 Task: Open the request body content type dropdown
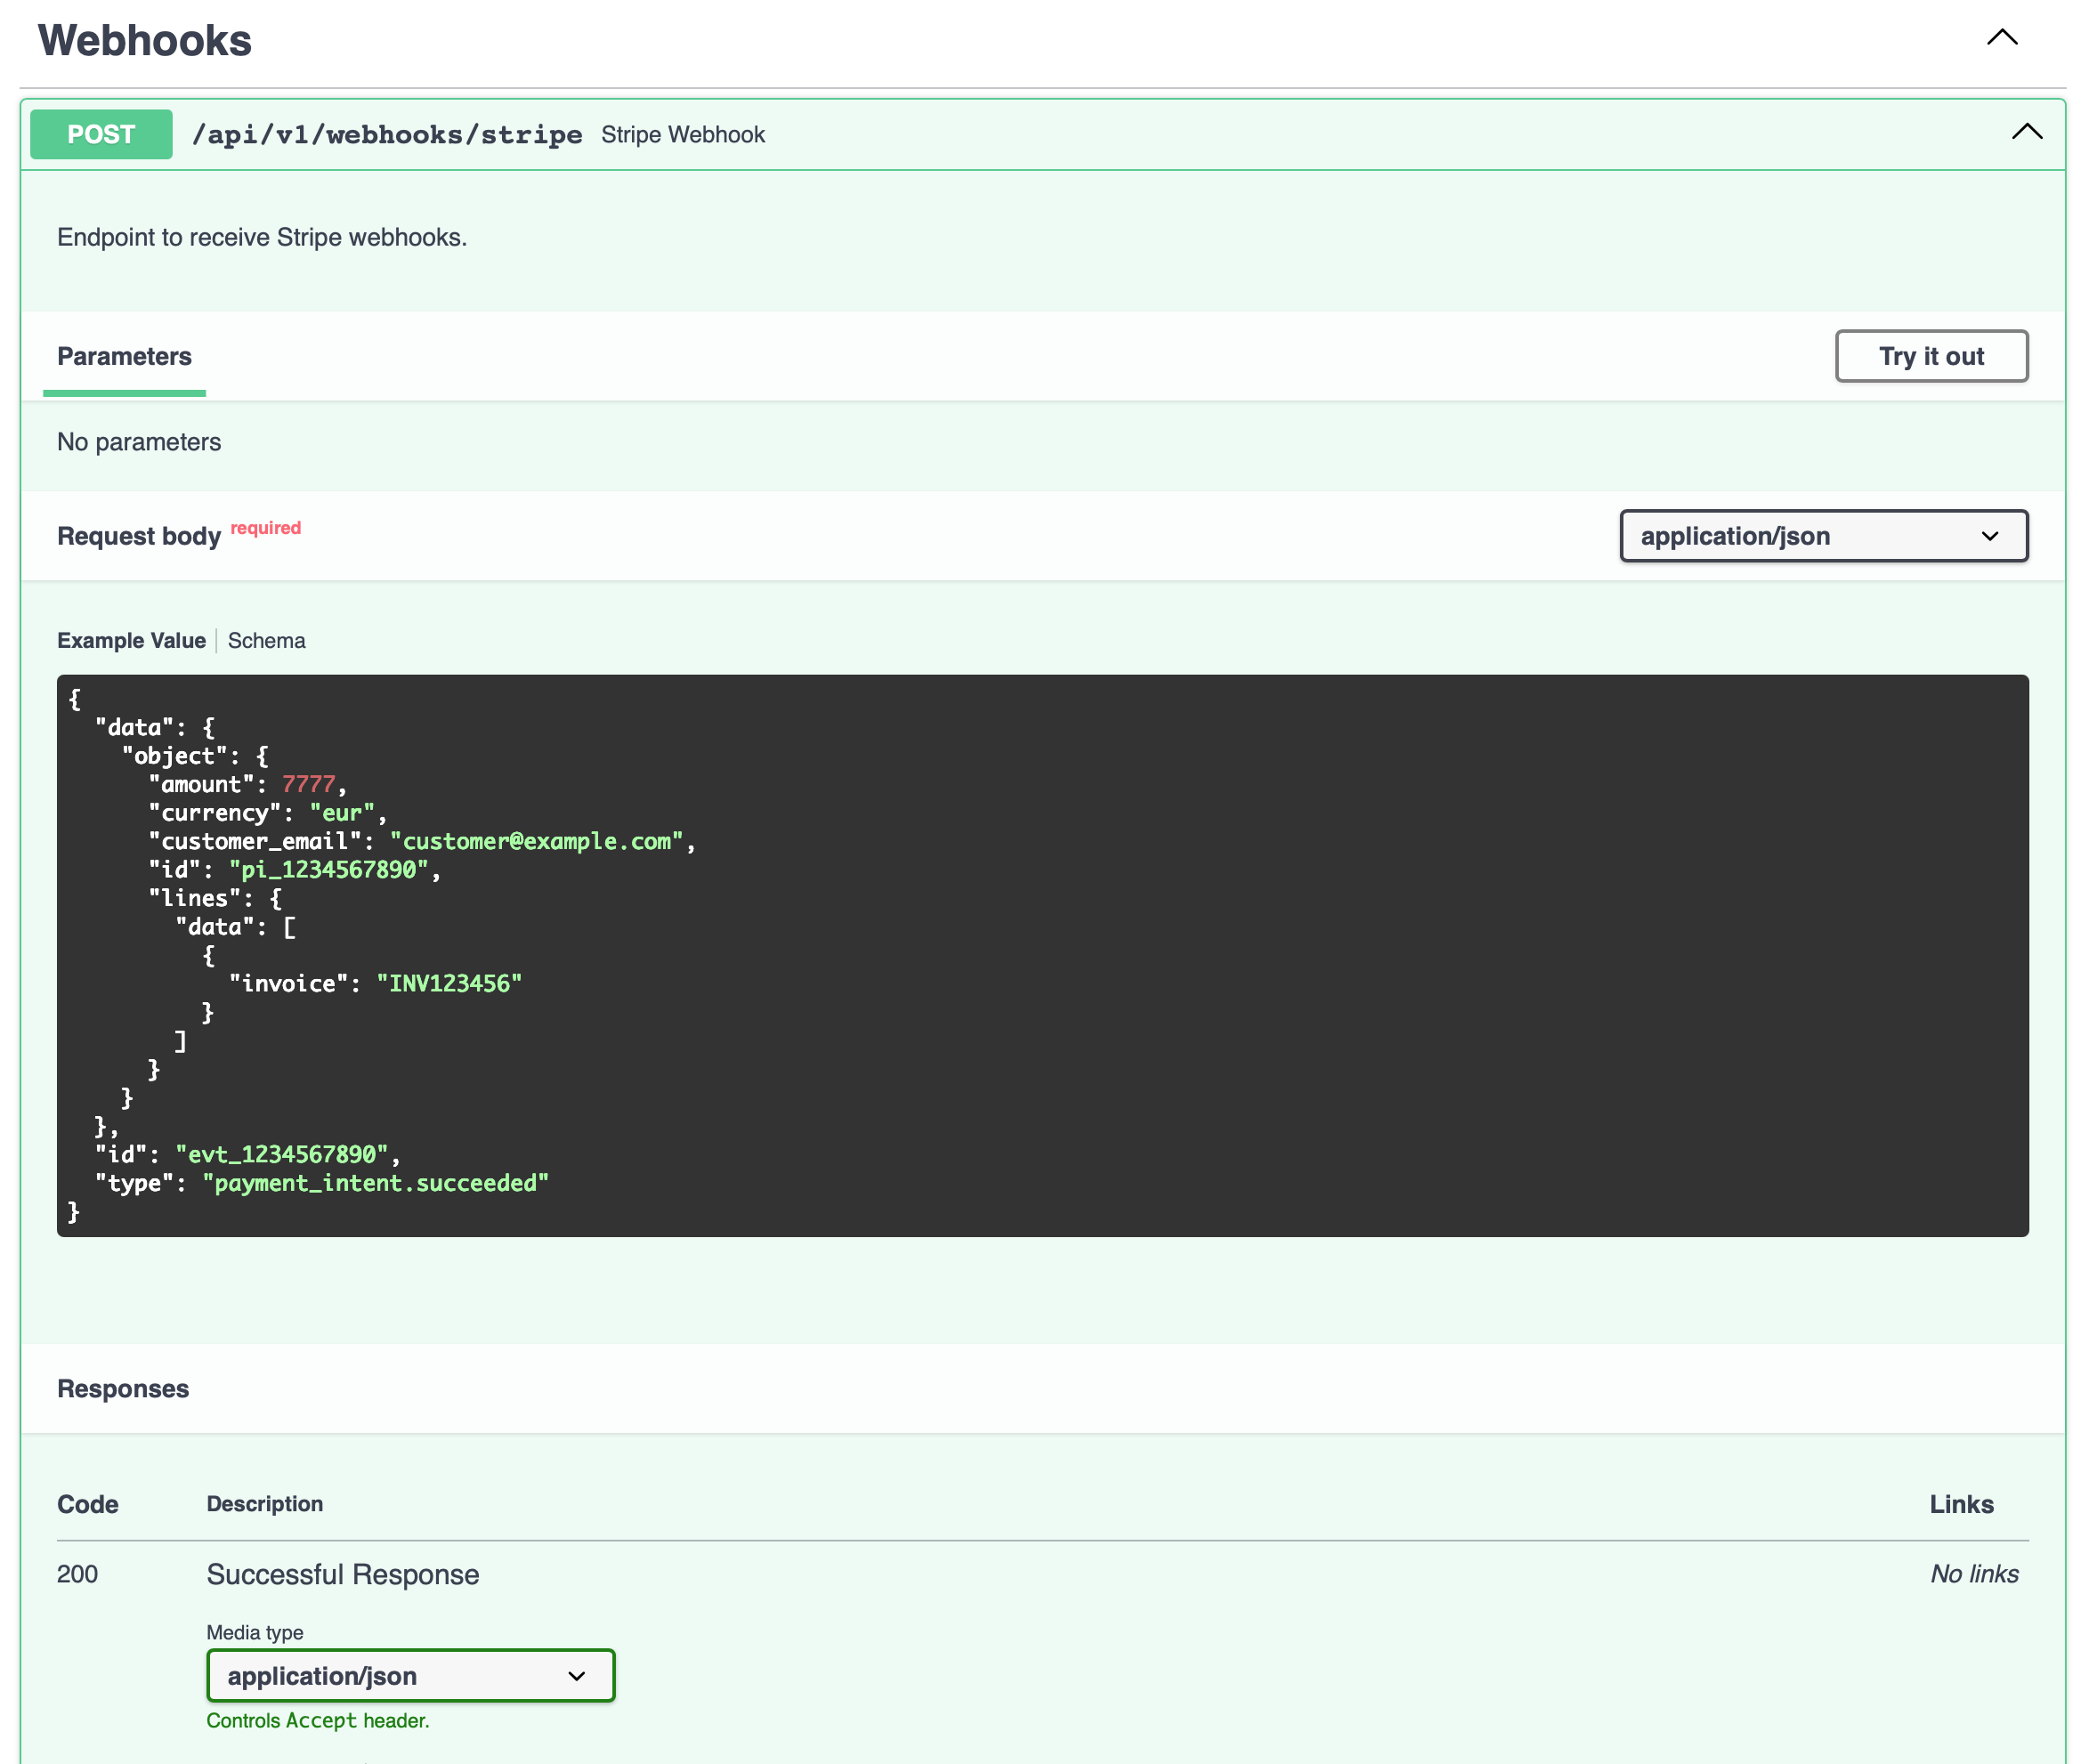pyautogui.click(x=1823, y=536)
